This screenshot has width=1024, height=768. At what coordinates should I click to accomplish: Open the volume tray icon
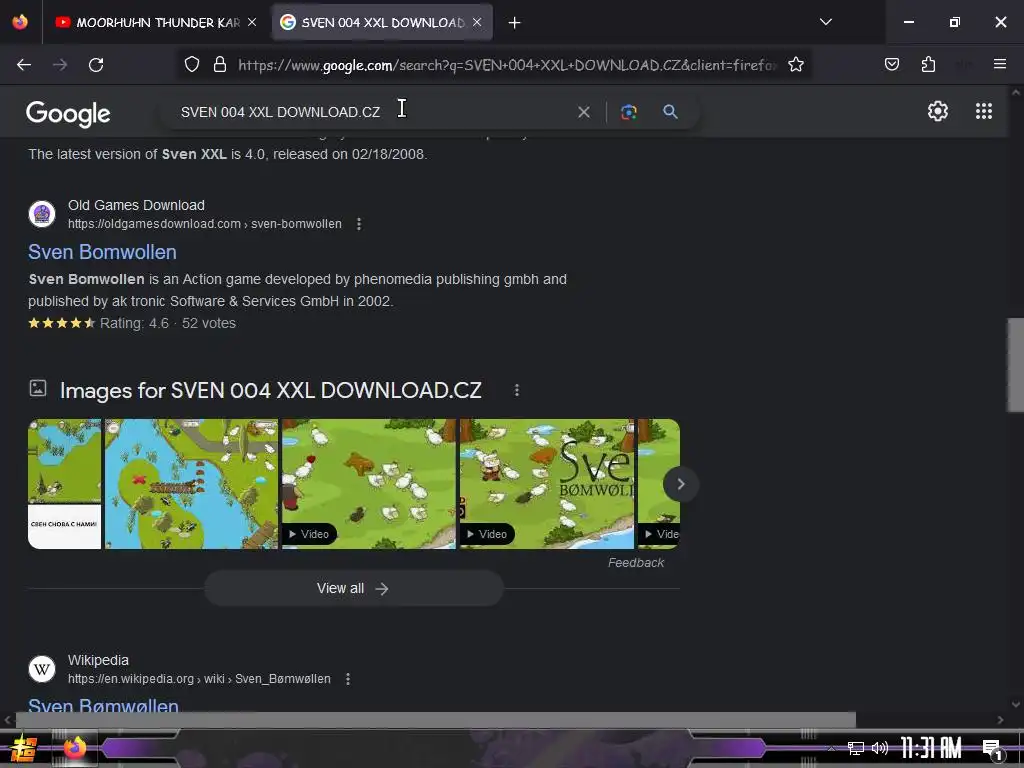[880, 748]
